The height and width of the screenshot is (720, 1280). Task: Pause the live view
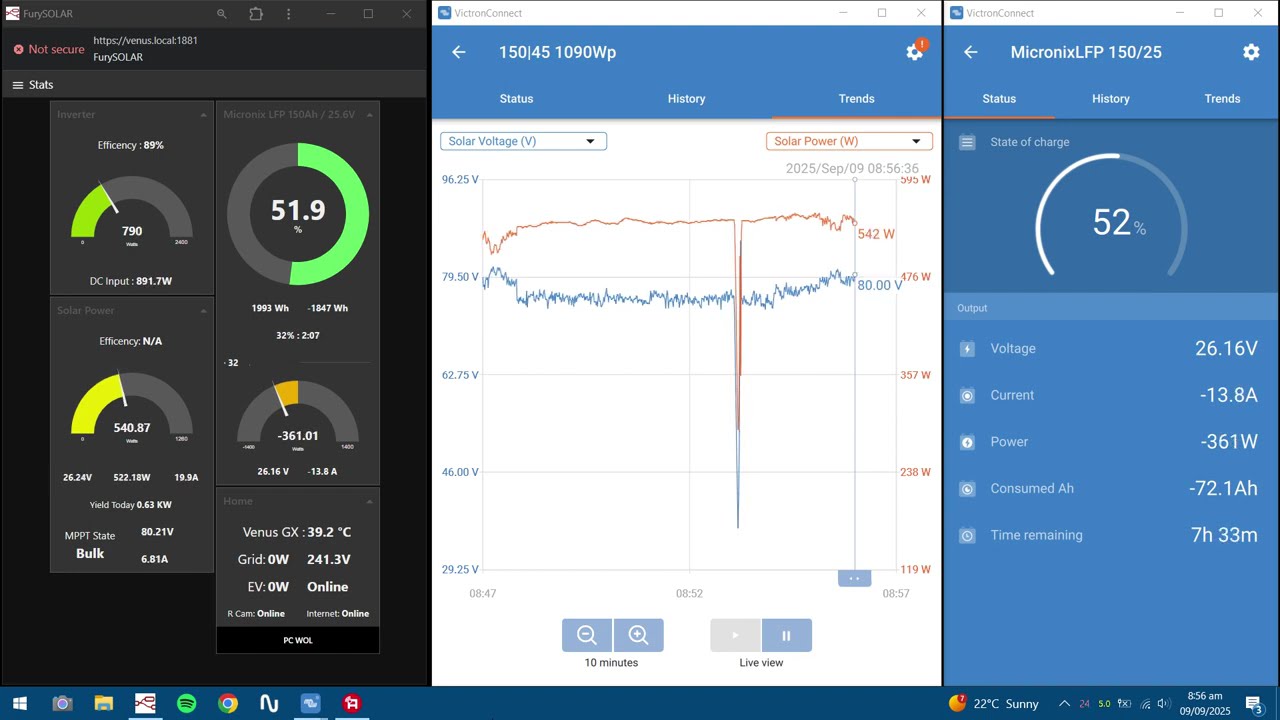click(x=786, y=635)
